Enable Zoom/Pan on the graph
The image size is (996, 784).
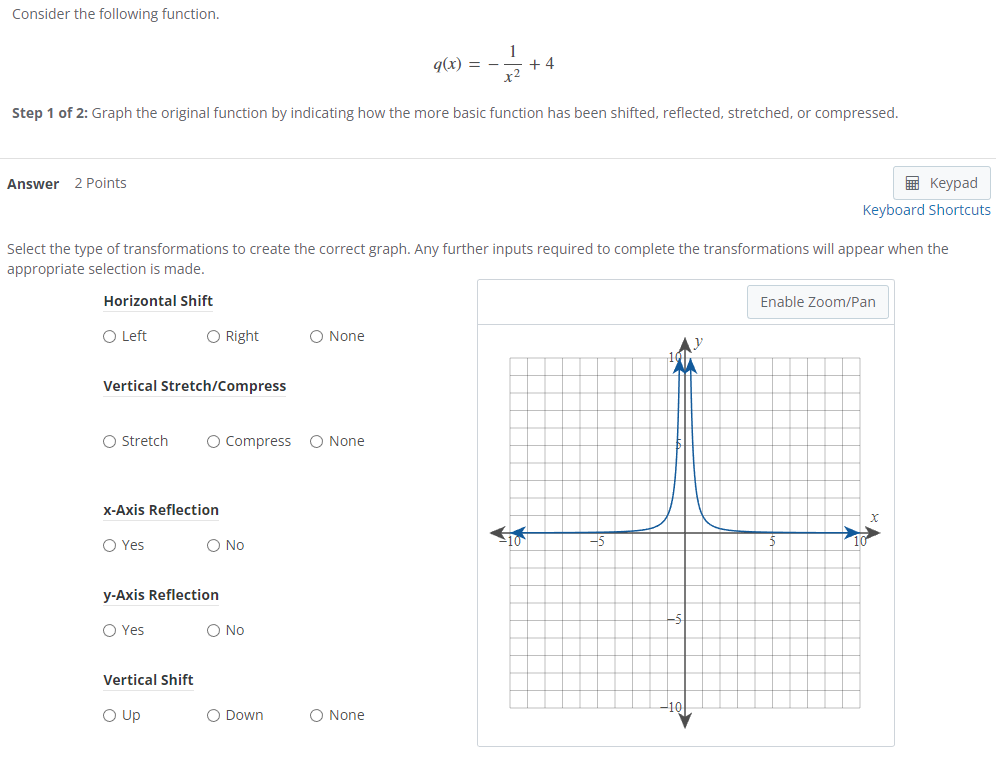point(817,301)
